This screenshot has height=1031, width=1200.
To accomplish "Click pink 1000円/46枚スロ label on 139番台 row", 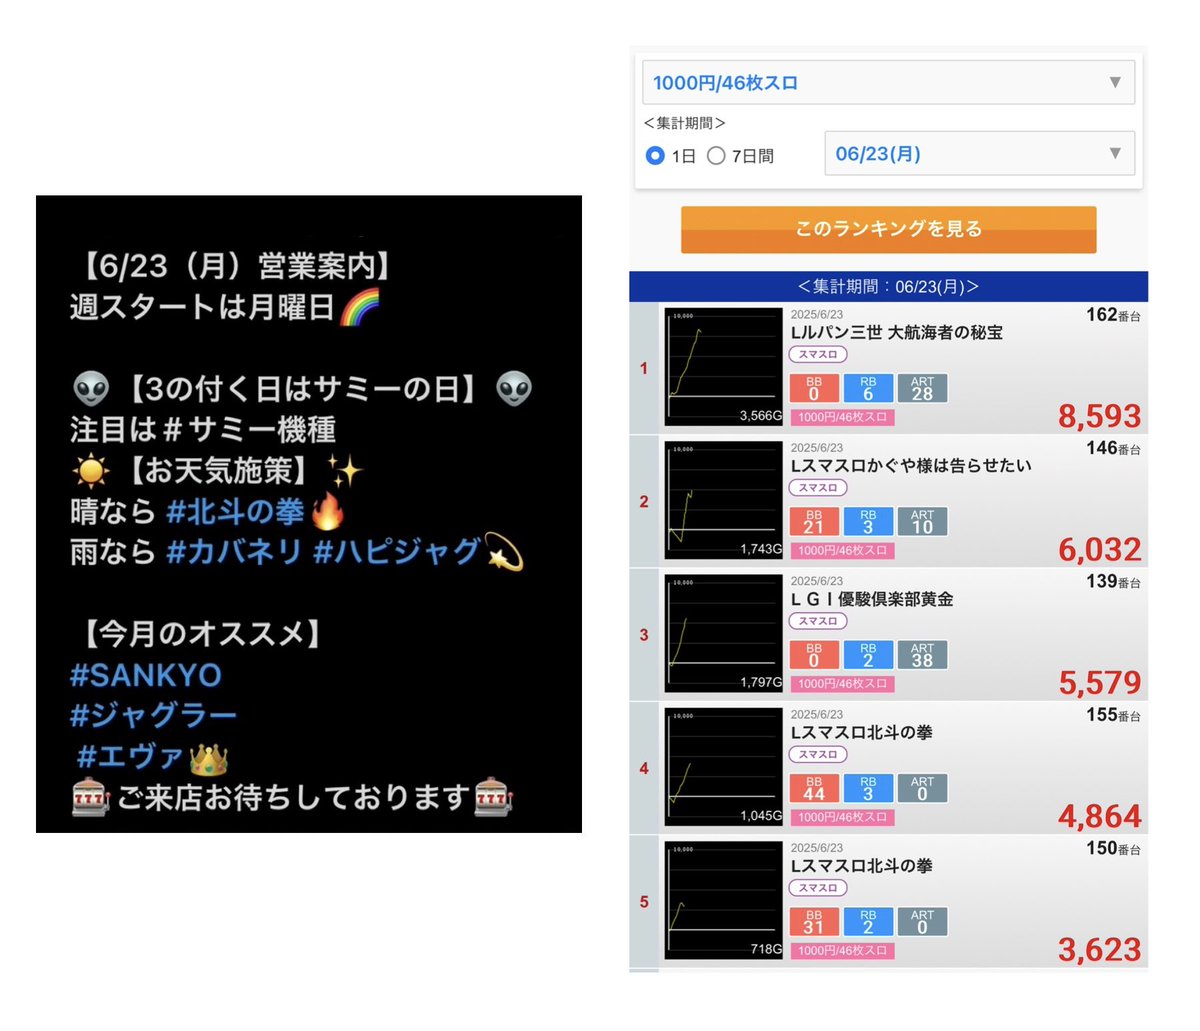I will (x=842, y=684).
